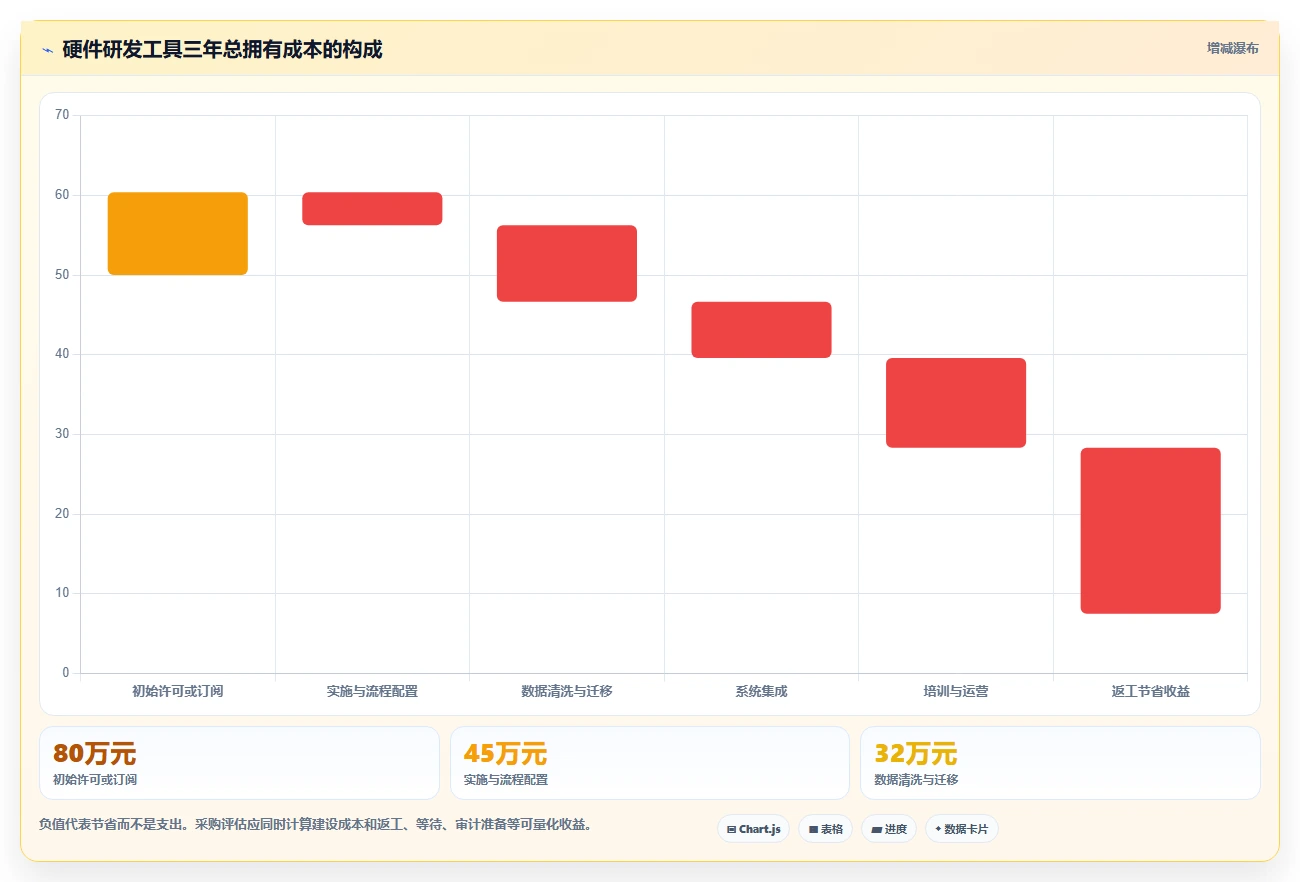
Task: Click x-axis label 实施与流程配置
Action: (x=372, y=691)
